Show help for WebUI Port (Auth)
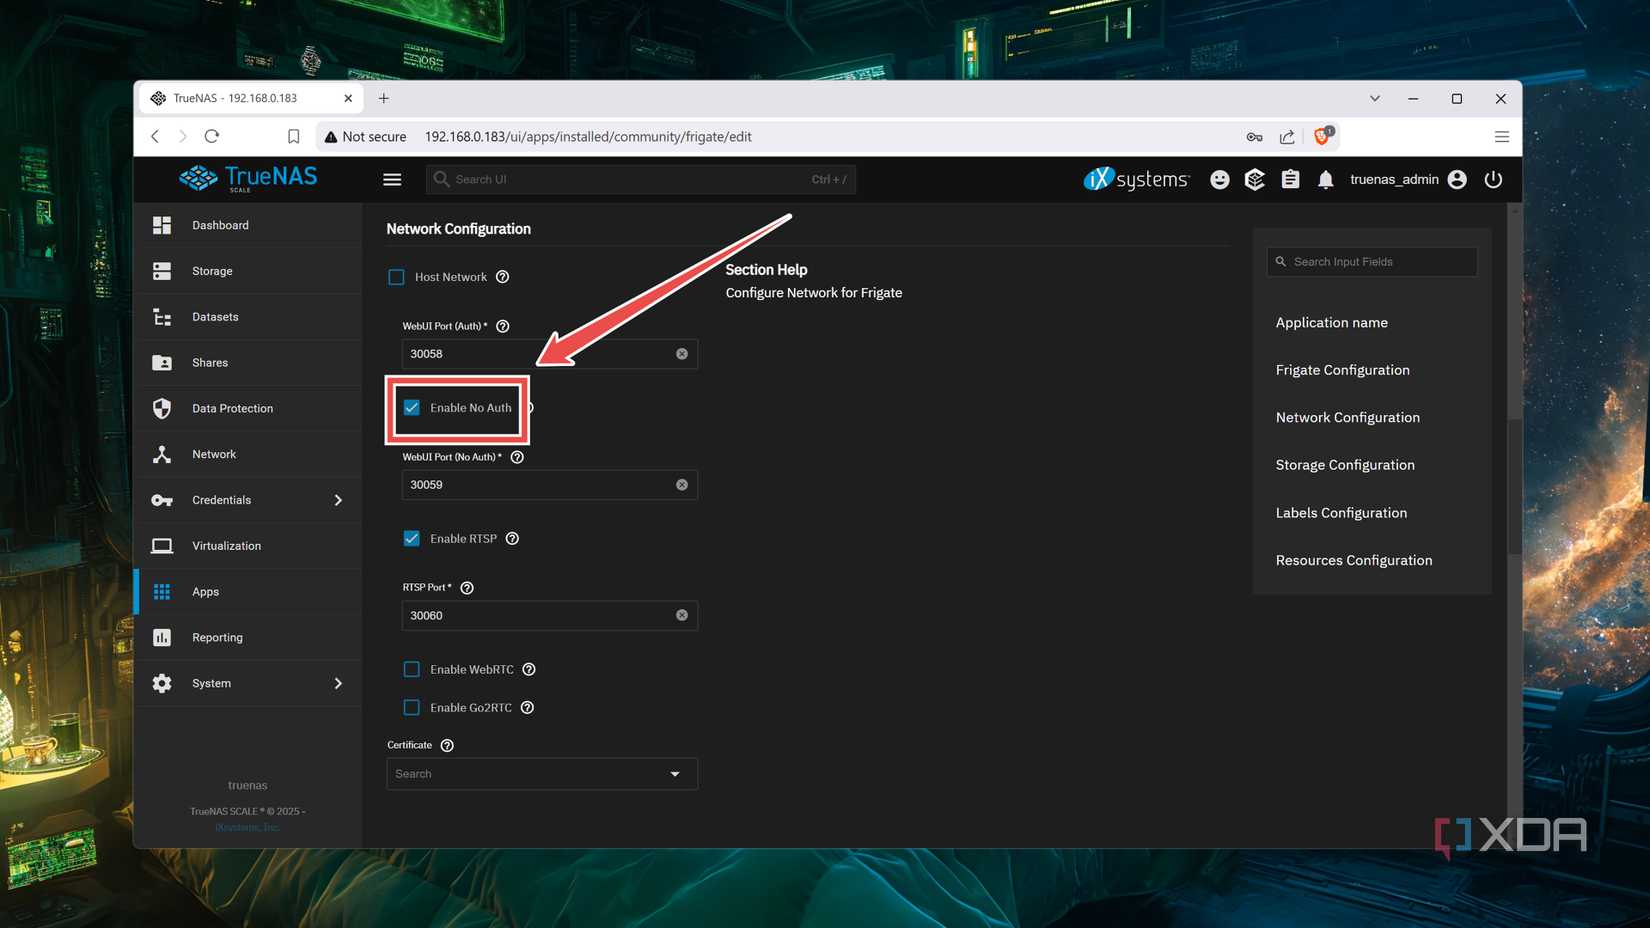Image resolution: width=1650 pixels, height=928 pixels. pos(503,326)
